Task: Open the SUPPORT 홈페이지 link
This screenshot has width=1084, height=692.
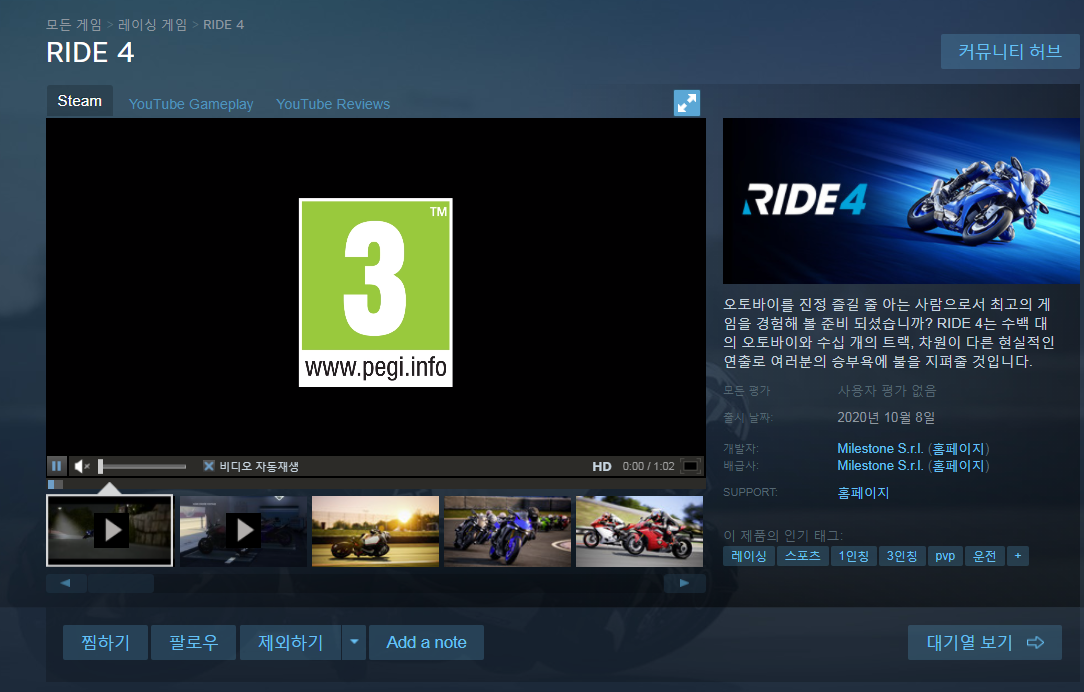Action: point(863,493)
